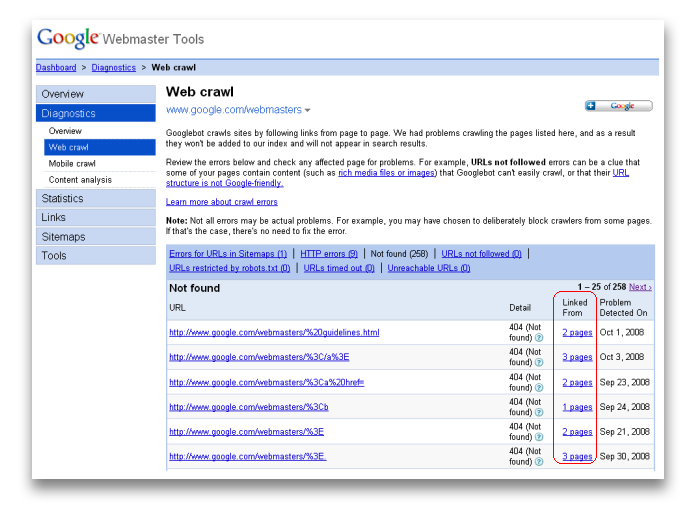Click the Add to Google plus button

[x=618, y=106]
